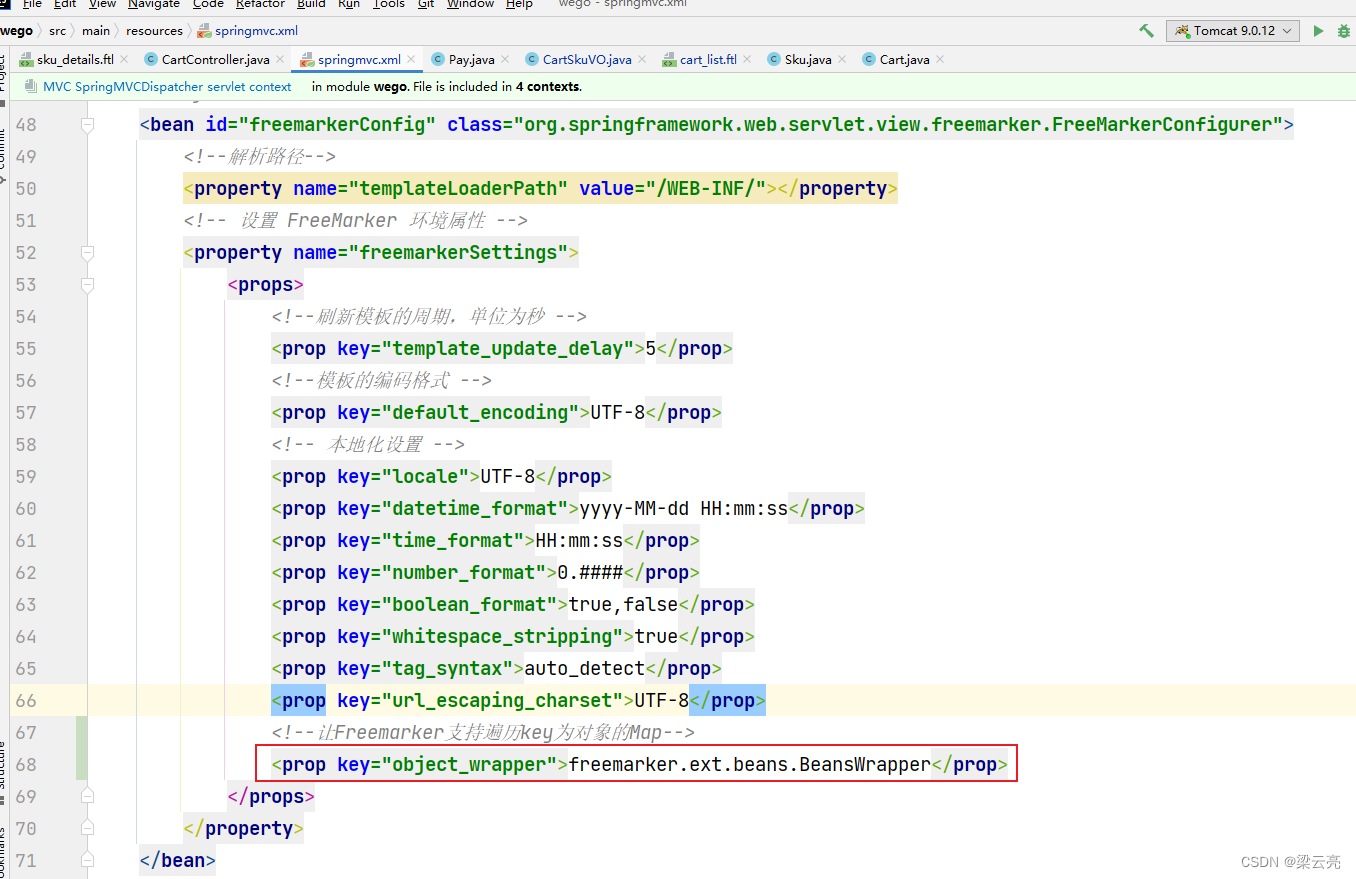Click the auto_detect value on line 65
1356x879 pixels.
point(585,669)
